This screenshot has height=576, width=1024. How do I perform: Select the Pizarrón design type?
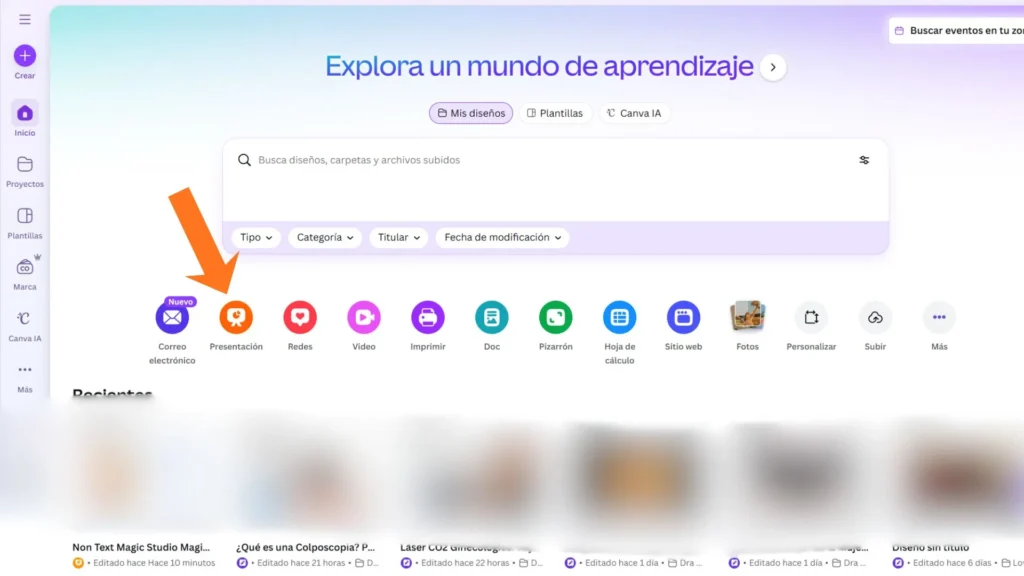pos(555,316)
